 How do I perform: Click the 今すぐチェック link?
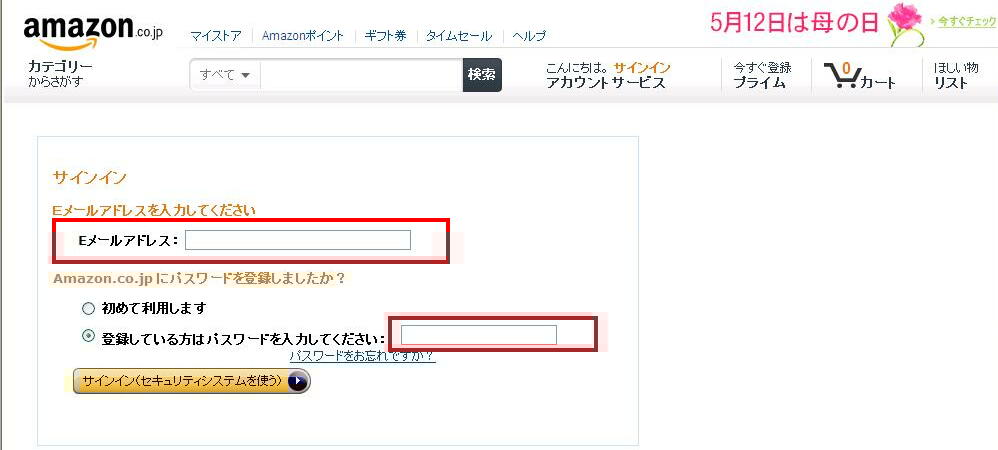(x=966, y=21)
